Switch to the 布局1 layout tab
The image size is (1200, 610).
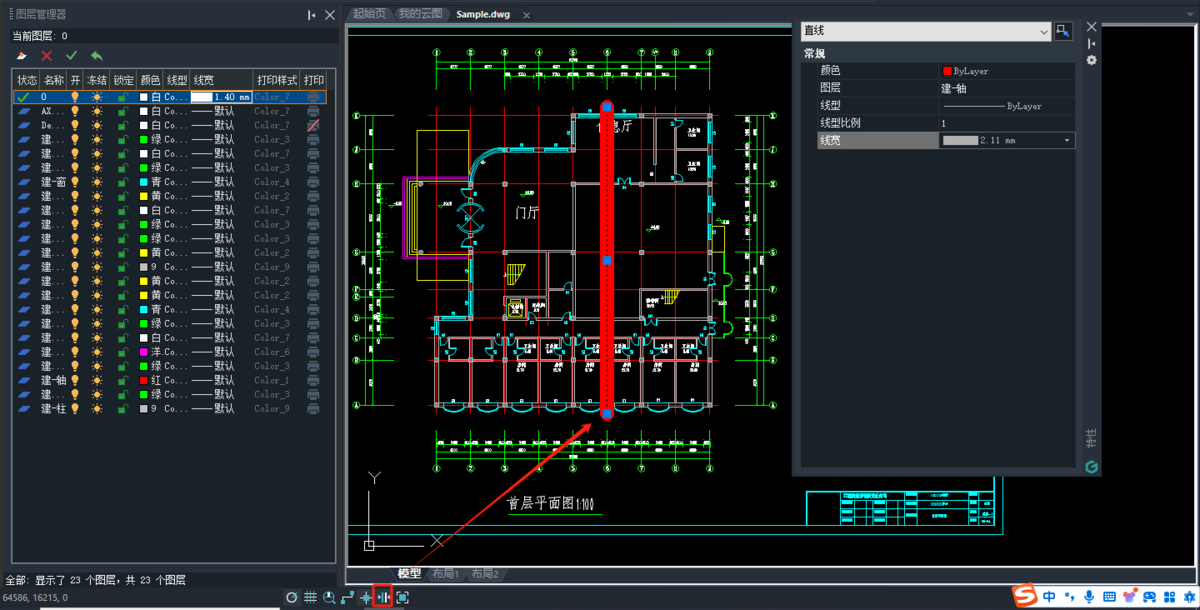tap(444, 574)
